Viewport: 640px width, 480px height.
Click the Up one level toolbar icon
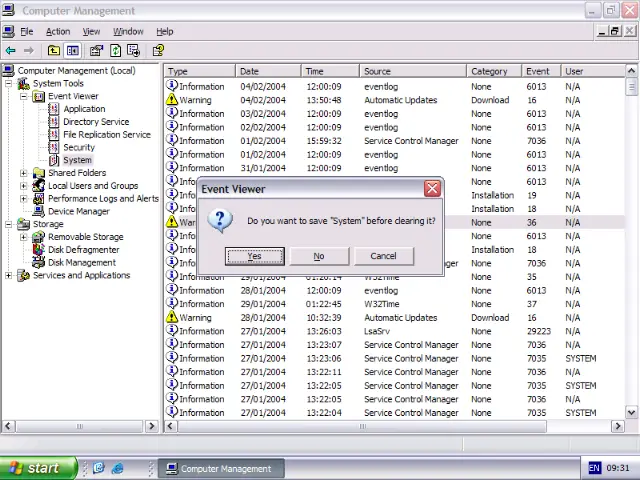[54, 51]
